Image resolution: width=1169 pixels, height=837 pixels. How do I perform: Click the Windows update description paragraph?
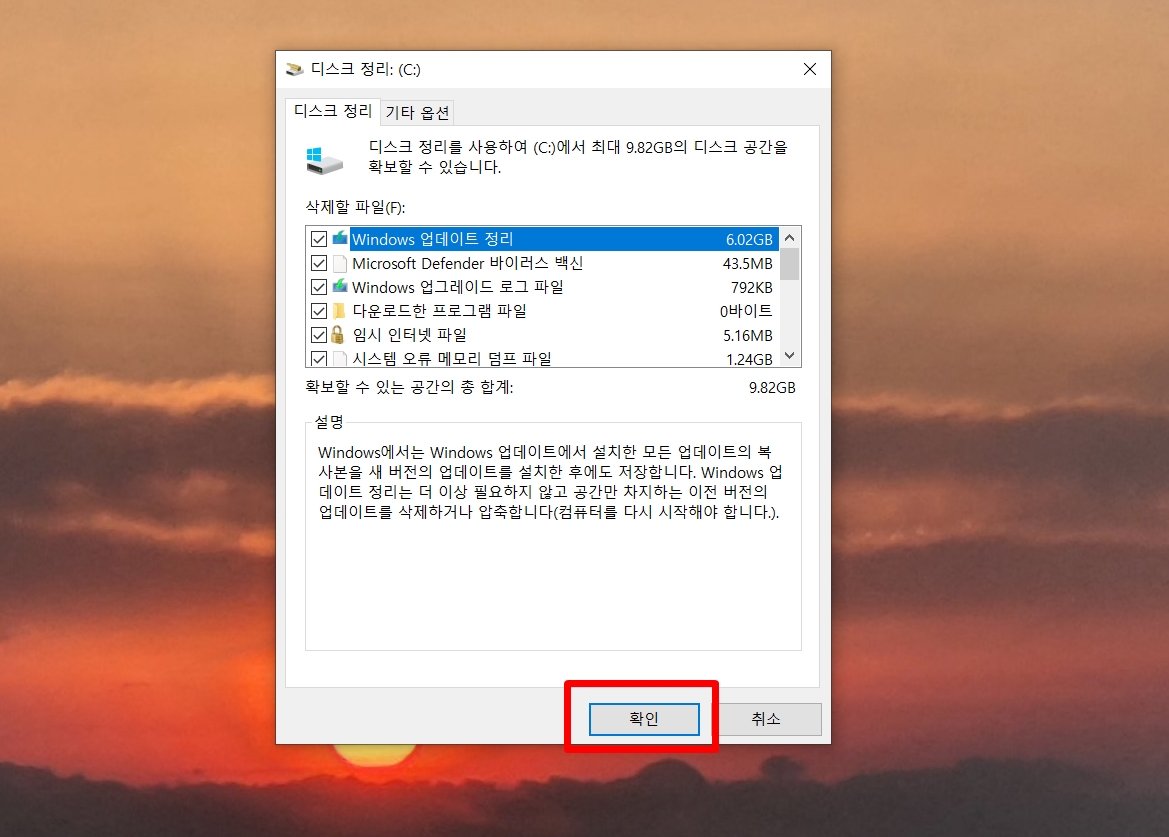pos(550,481)
